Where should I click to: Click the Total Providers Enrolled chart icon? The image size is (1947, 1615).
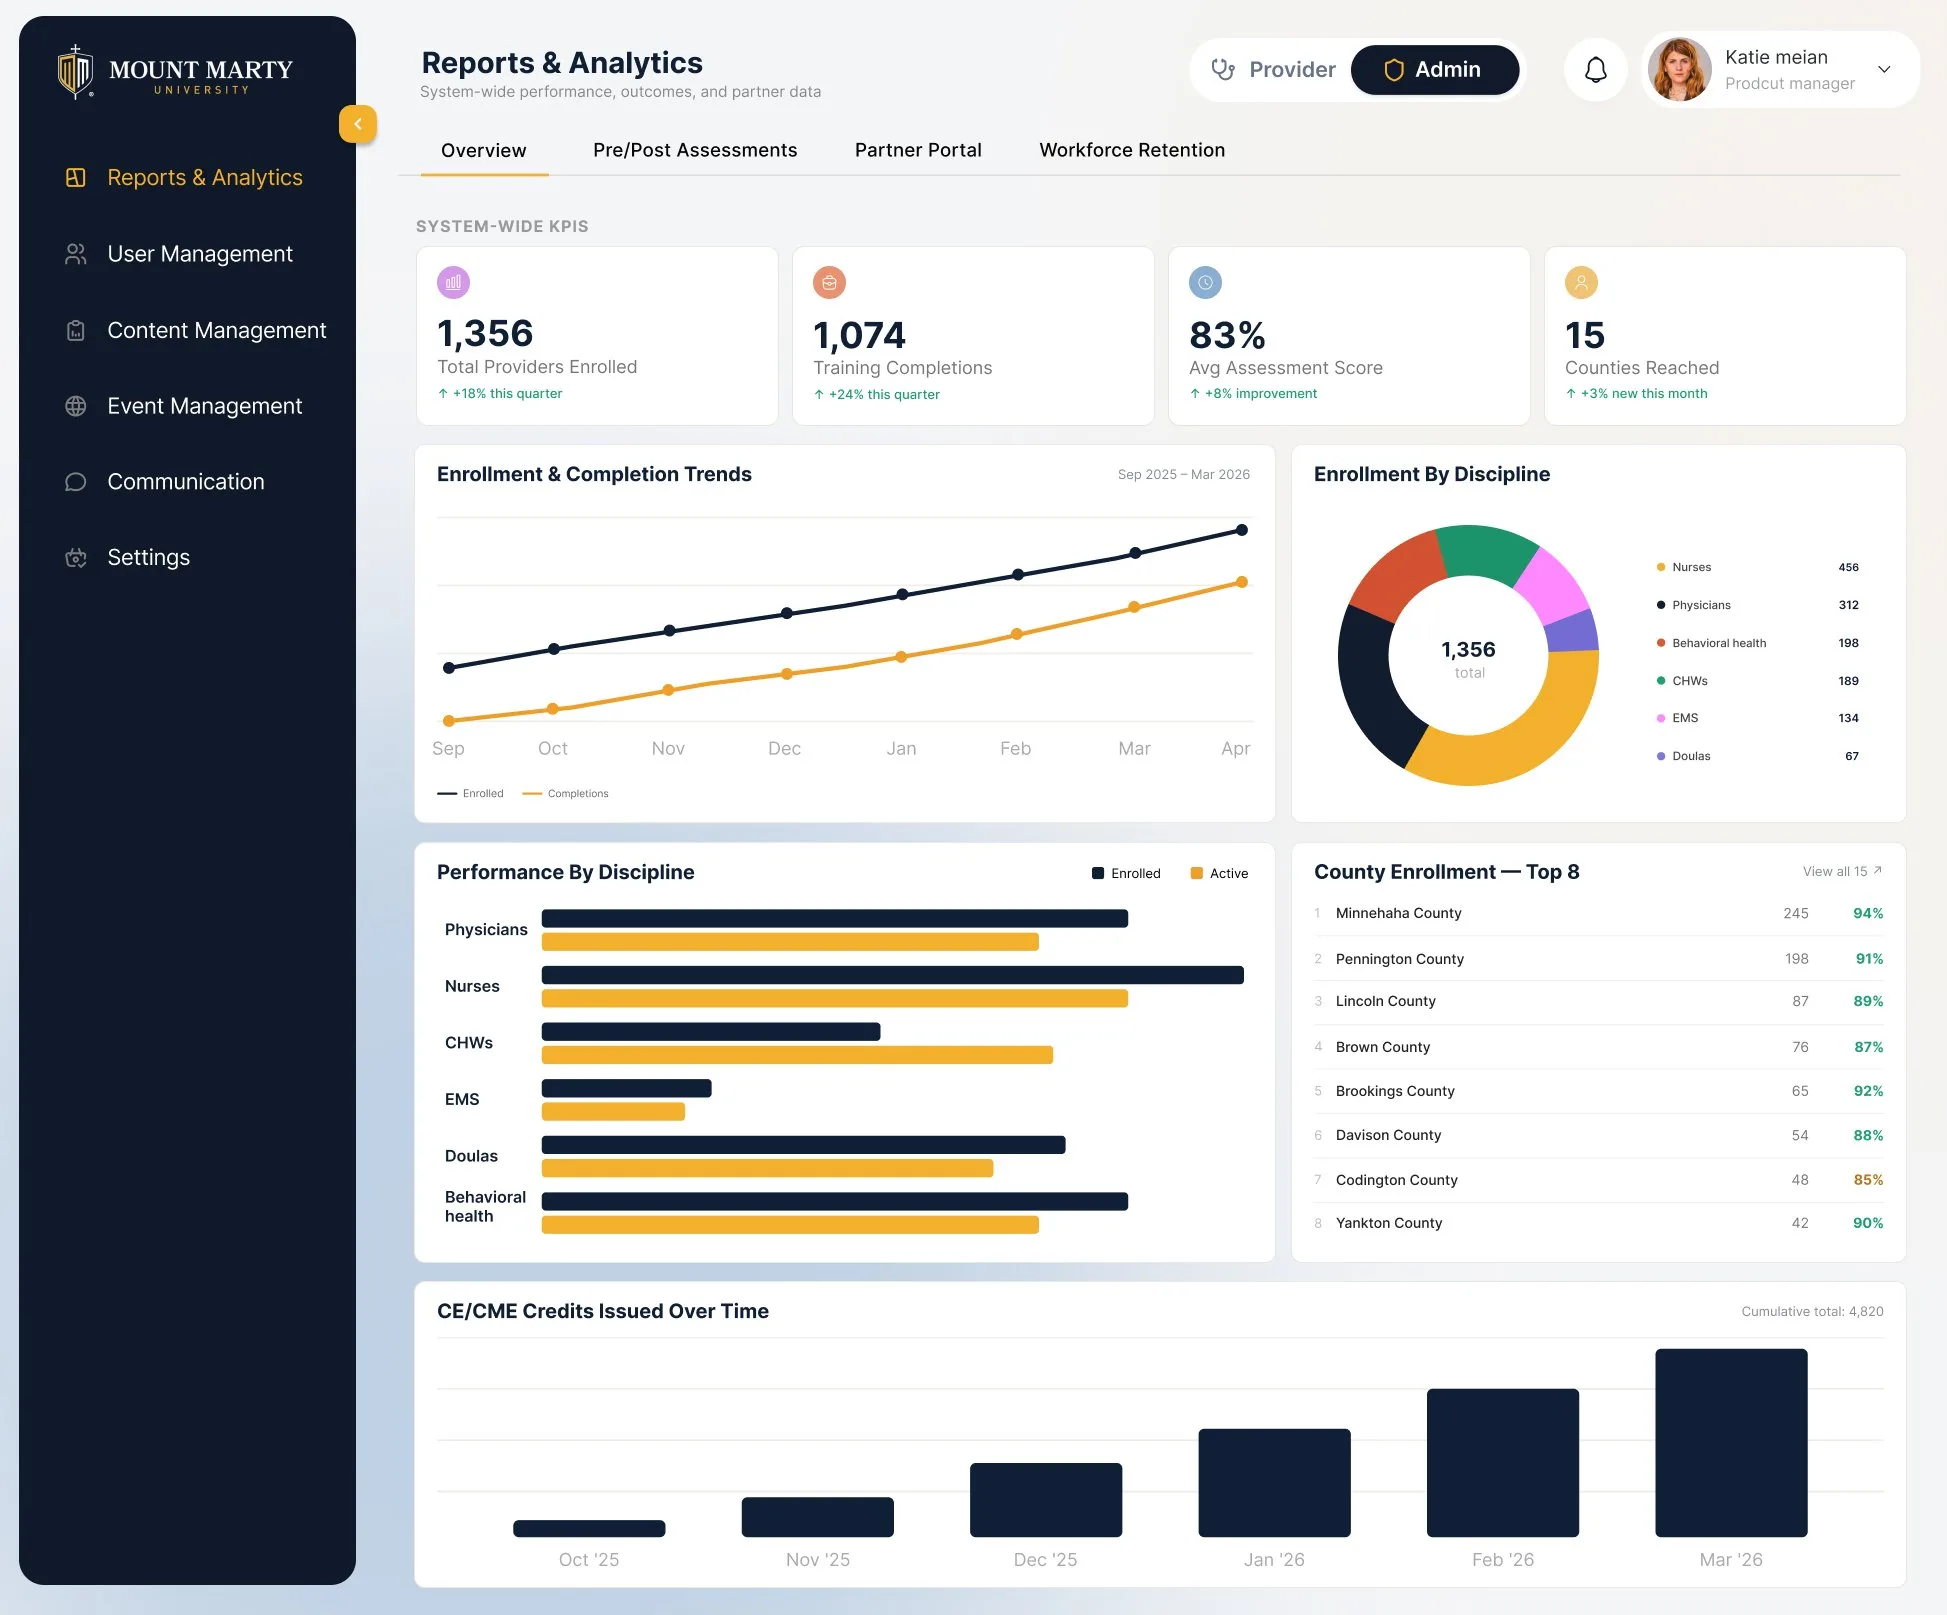coord(453,282)
